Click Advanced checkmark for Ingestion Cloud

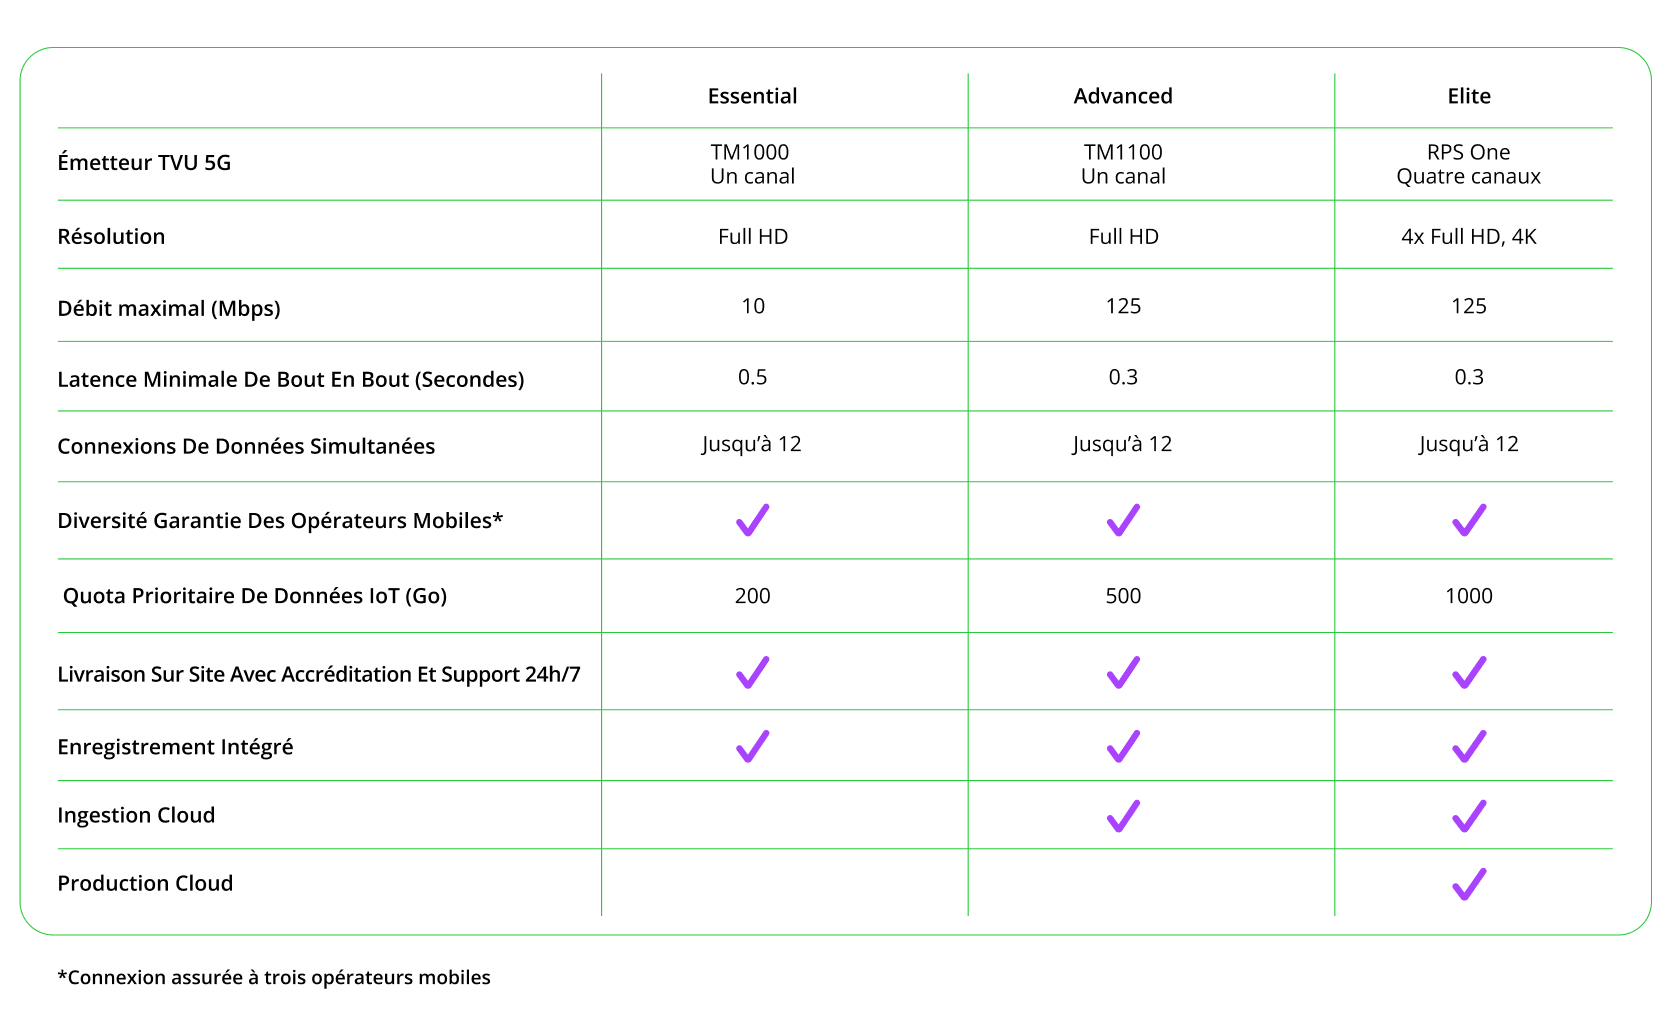click(x=1123, y=816)
